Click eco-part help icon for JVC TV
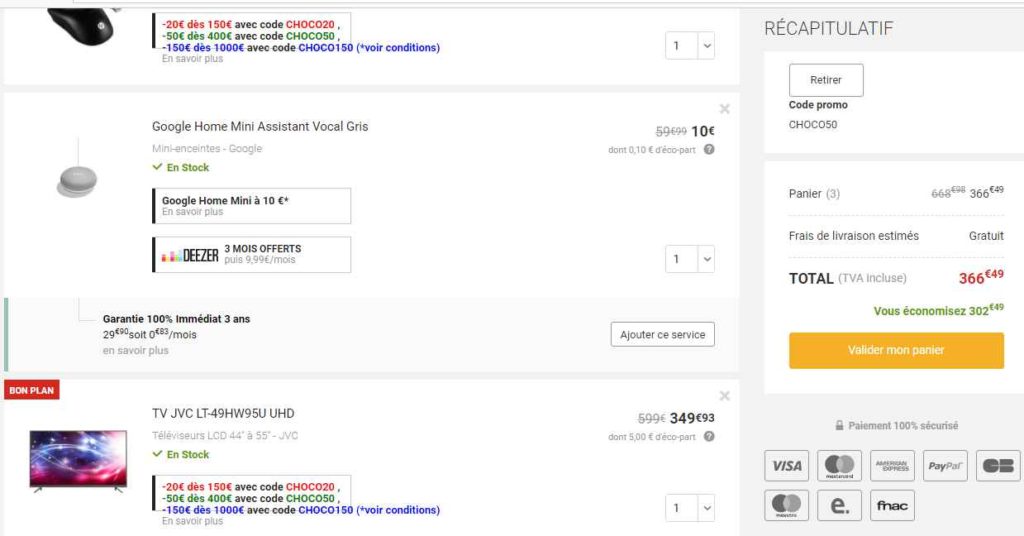 tap(709, 437)
